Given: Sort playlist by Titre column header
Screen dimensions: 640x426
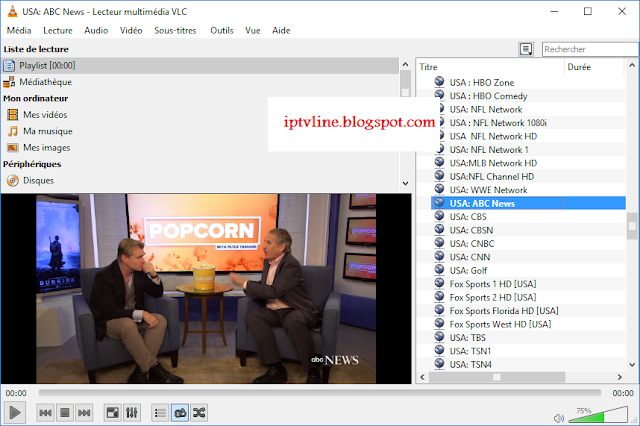Looking at the screenshot, I should click(490, 67).
